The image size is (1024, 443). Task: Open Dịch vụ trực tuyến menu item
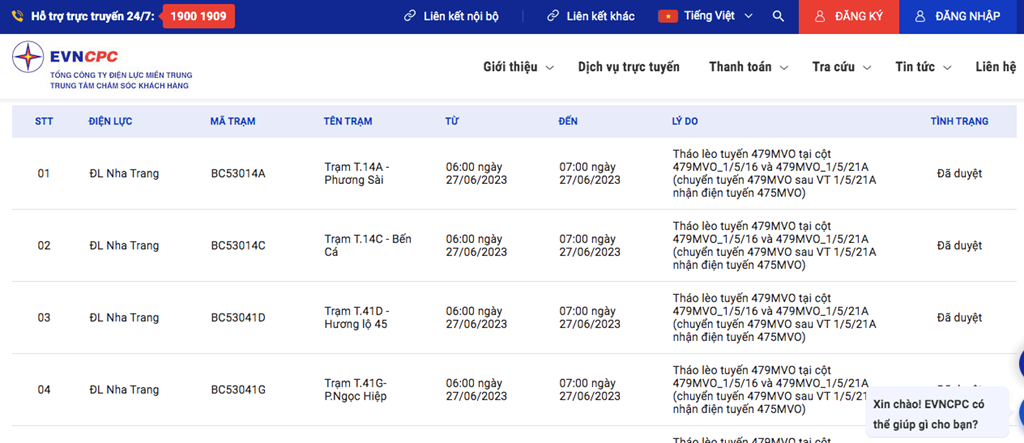tap(628, 67)
